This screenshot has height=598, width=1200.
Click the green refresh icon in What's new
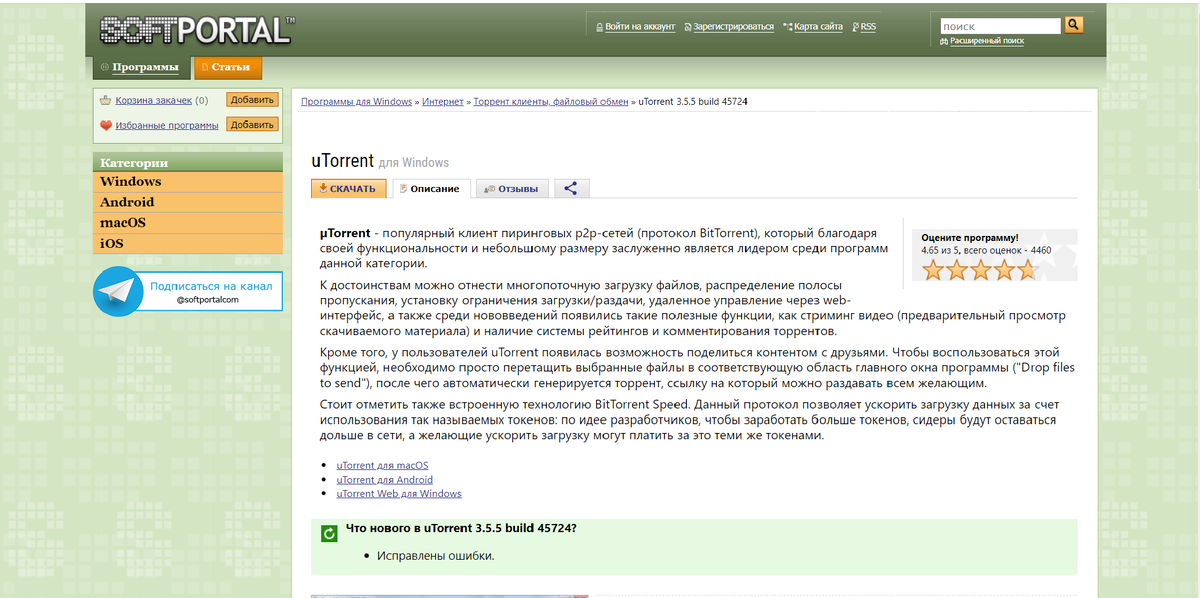[x=328, y=533]
